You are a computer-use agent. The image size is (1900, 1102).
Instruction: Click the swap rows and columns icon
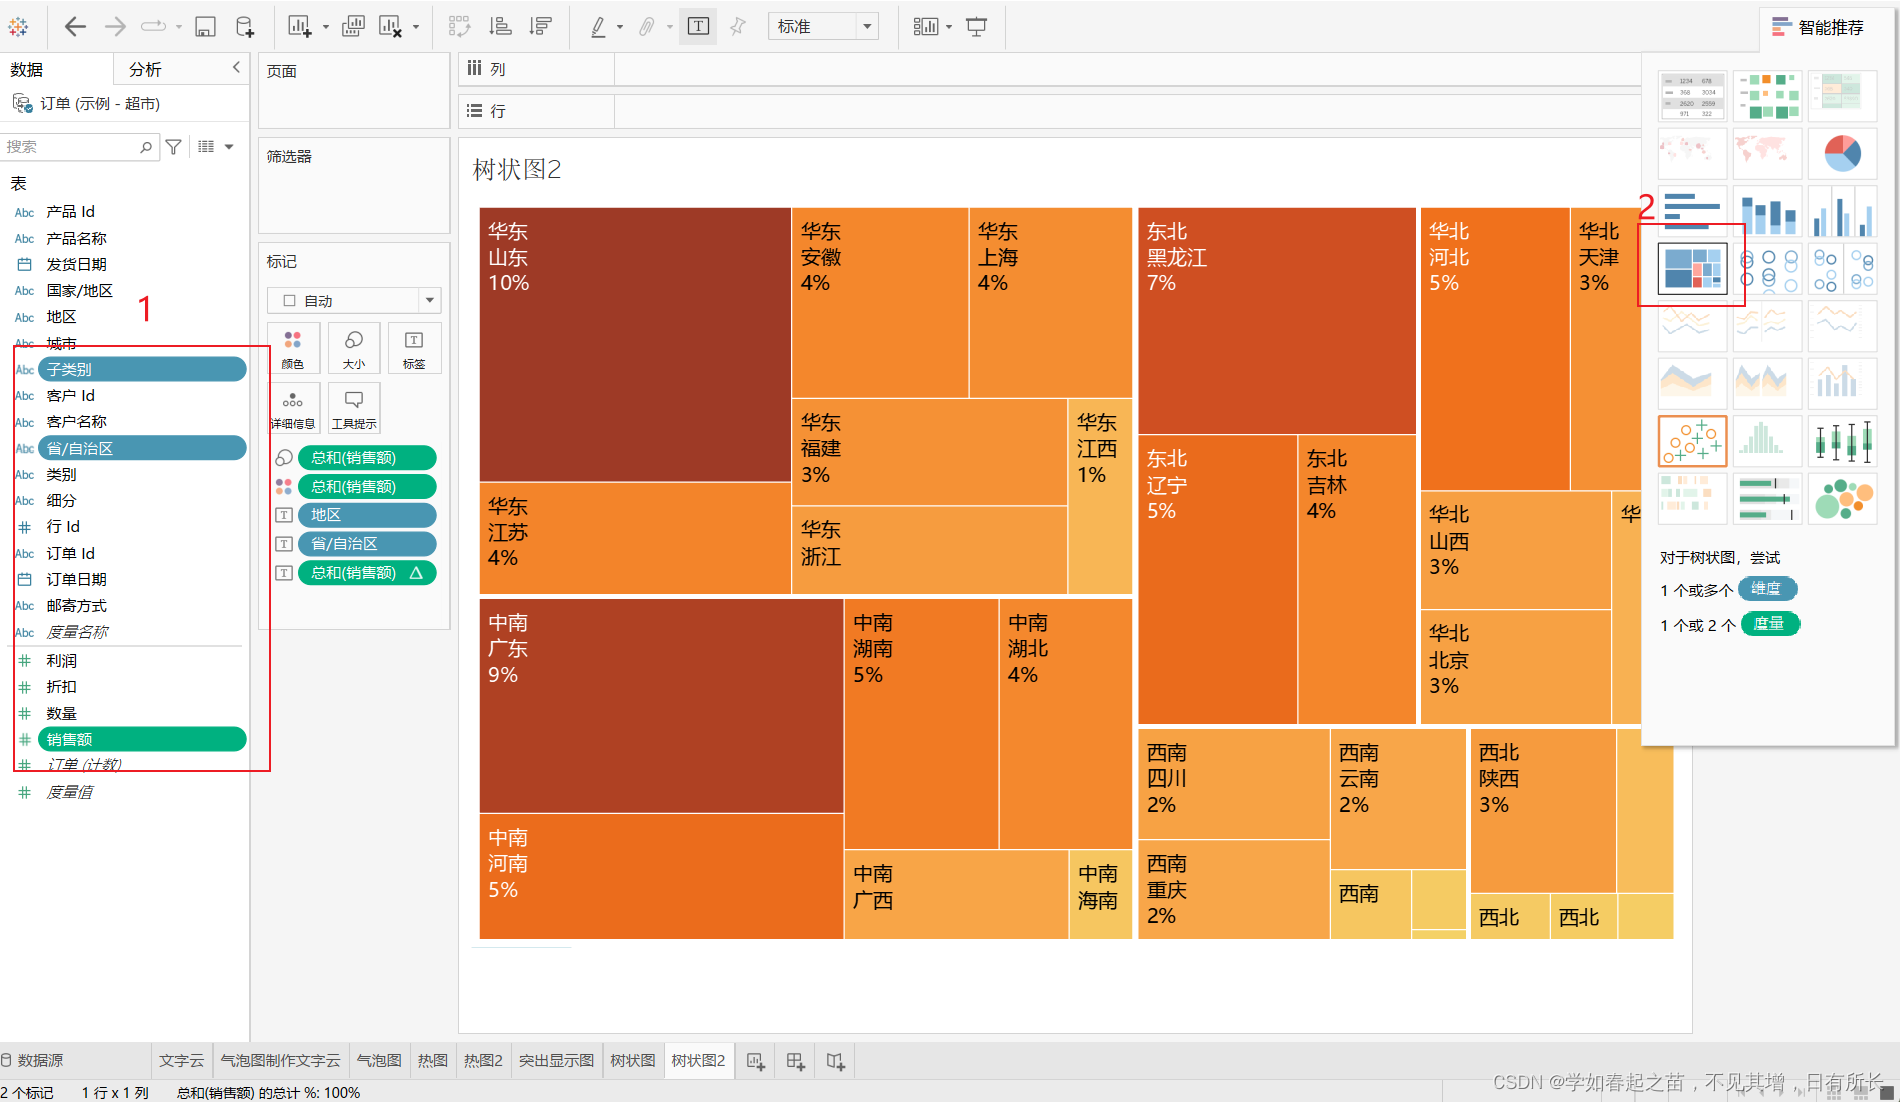tap(459, 27)
